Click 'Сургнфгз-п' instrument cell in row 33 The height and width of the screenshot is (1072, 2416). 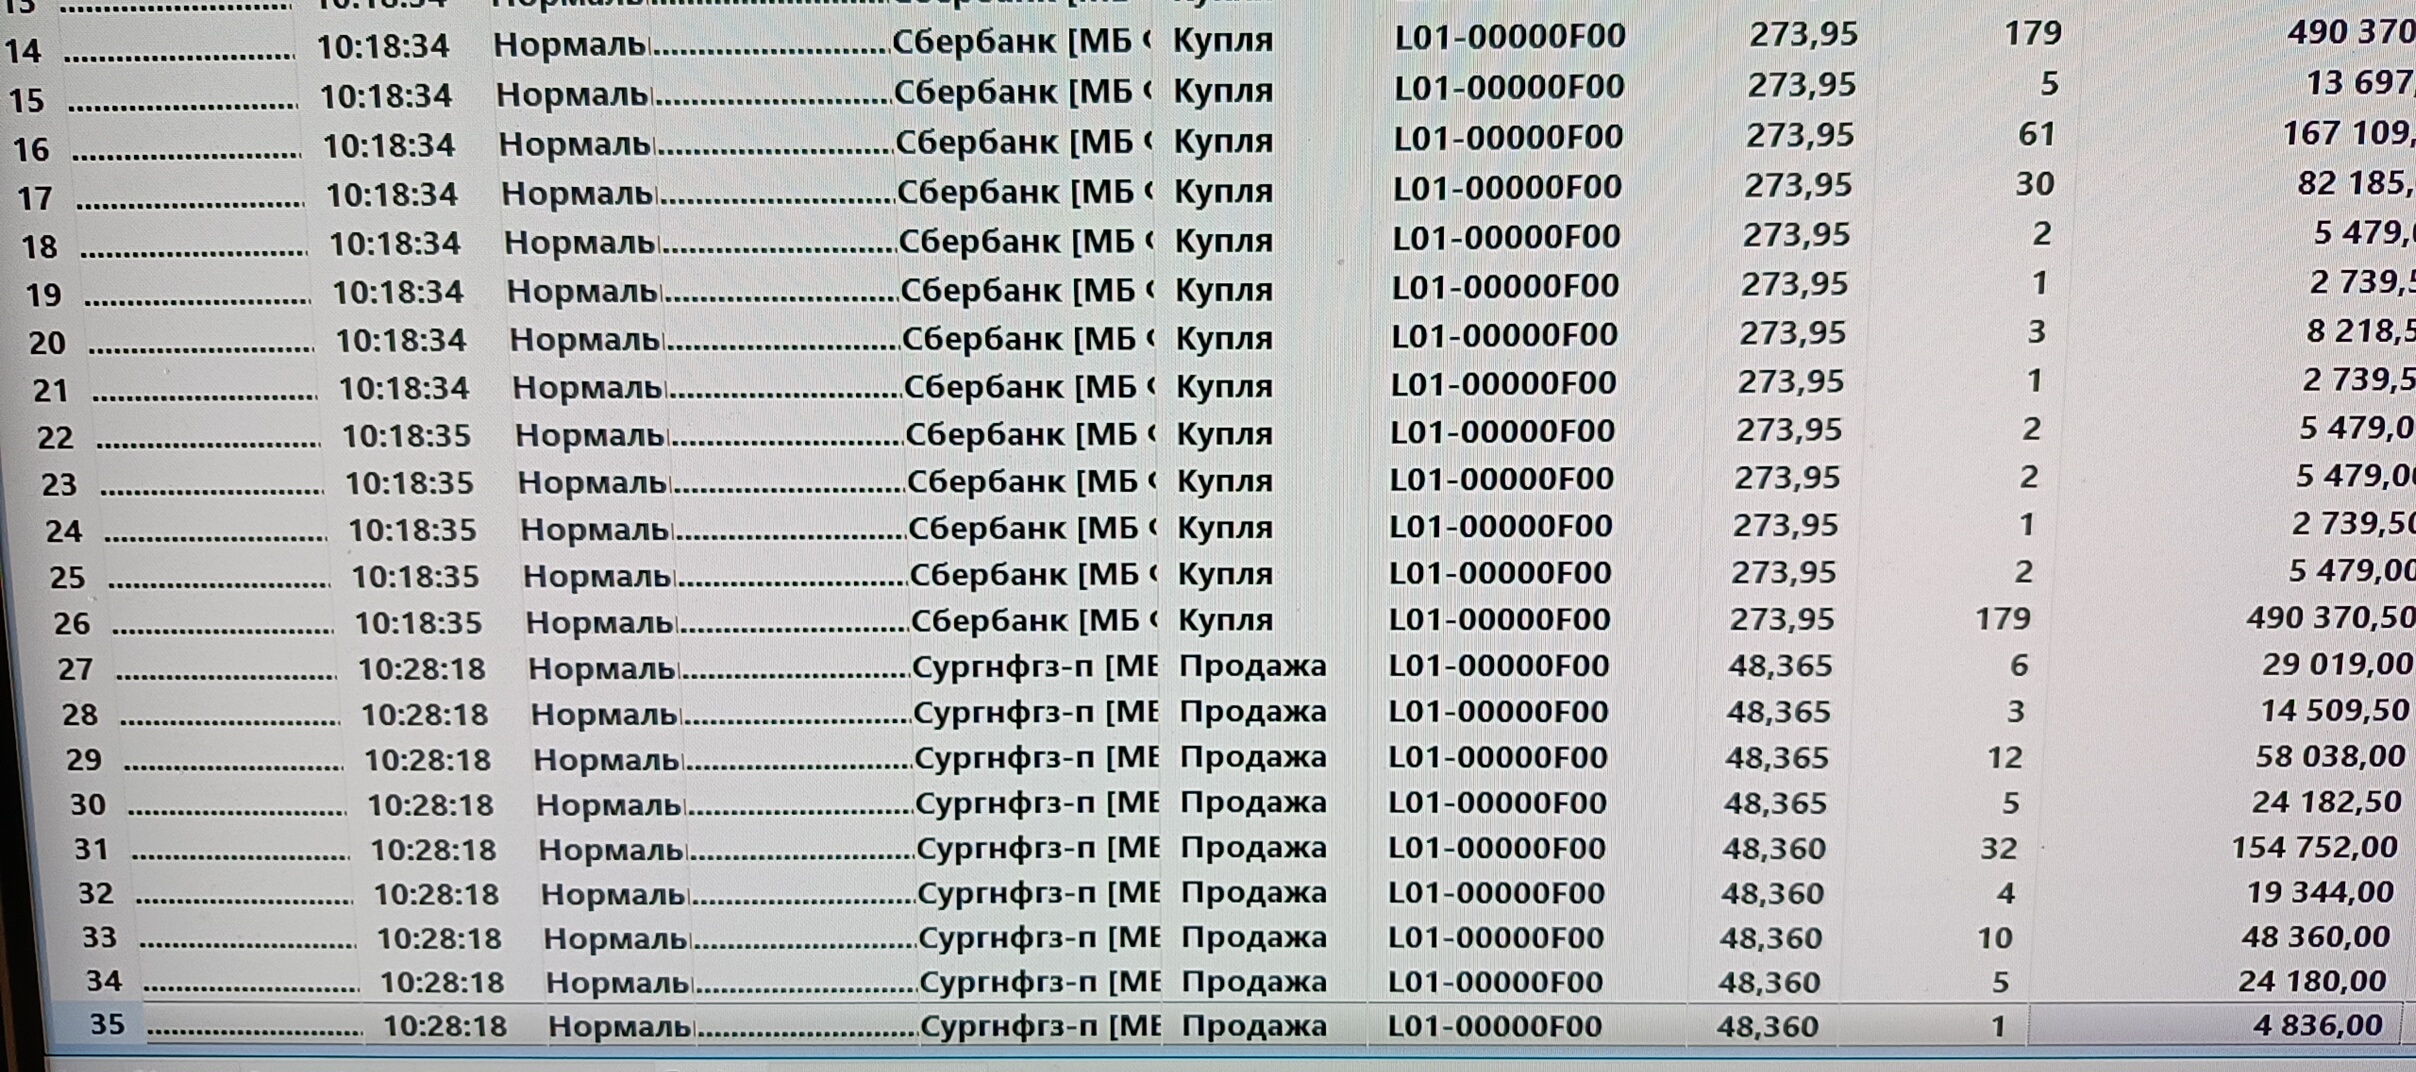pos(1040,938)
